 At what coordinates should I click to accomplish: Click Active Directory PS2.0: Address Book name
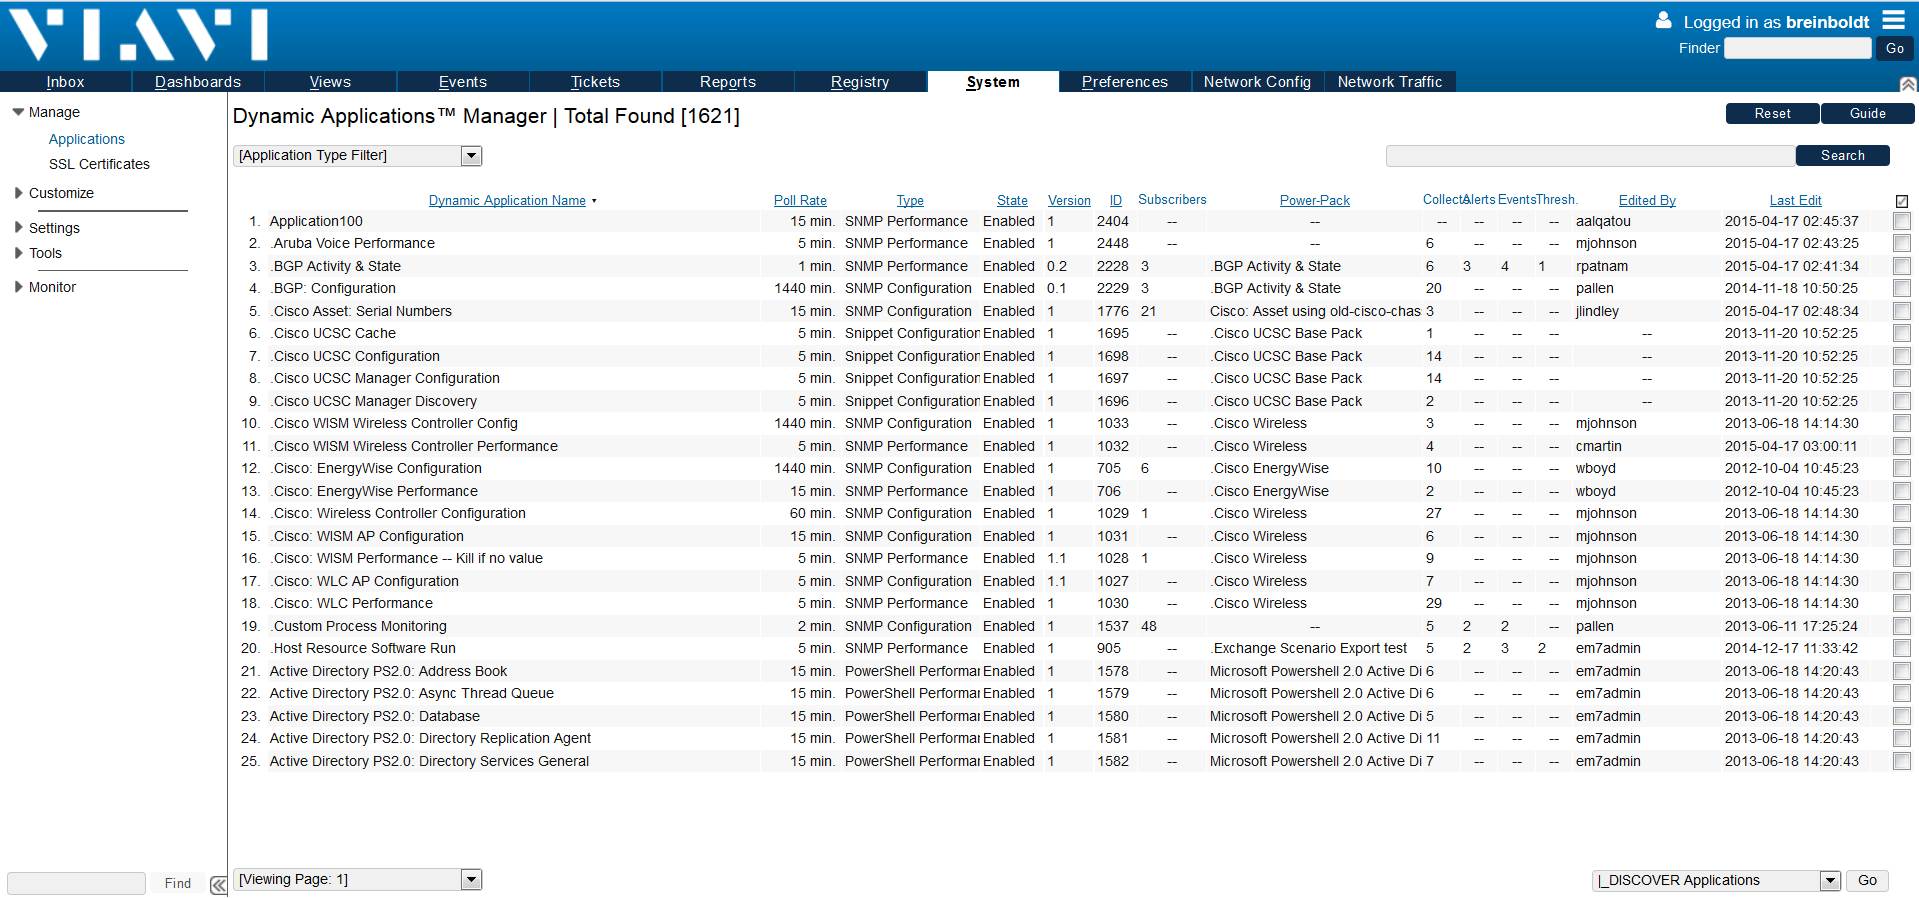[x=388, y=671]
